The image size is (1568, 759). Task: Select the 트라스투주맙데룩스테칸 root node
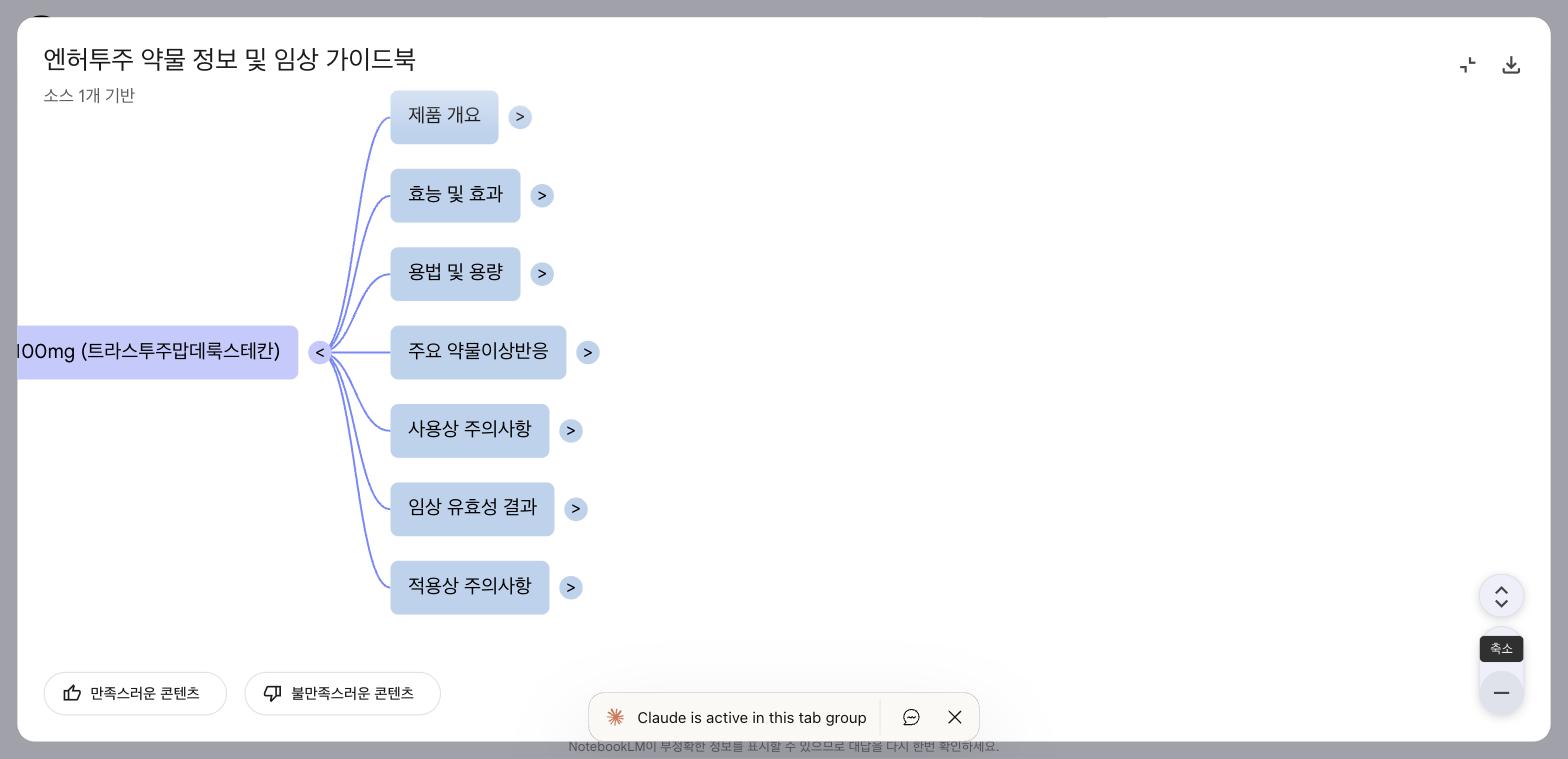147,352
